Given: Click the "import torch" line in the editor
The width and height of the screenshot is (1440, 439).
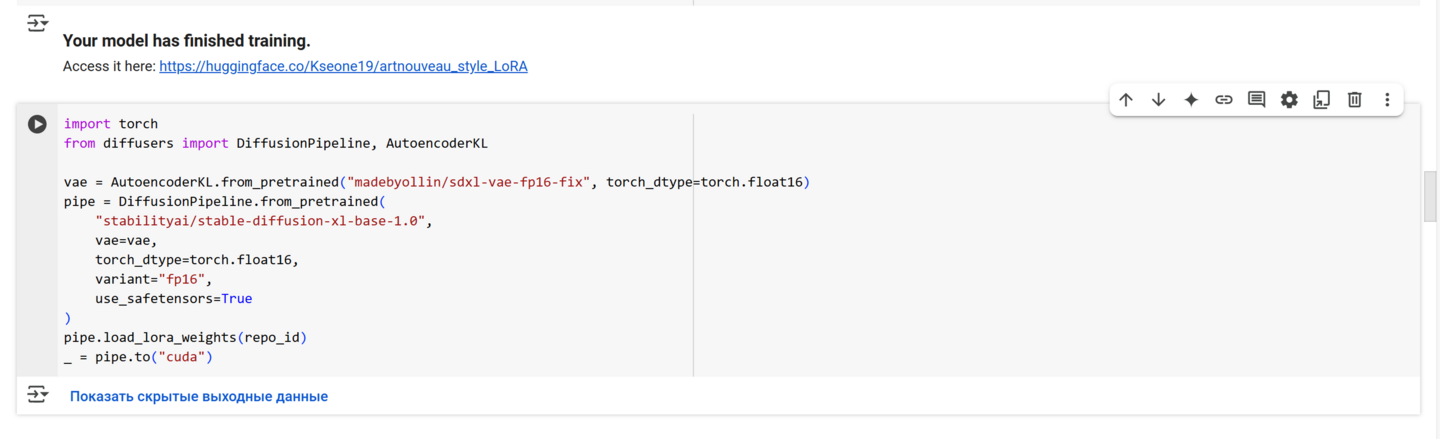Looking at the screenshot, I should click(x=111, y=124).
